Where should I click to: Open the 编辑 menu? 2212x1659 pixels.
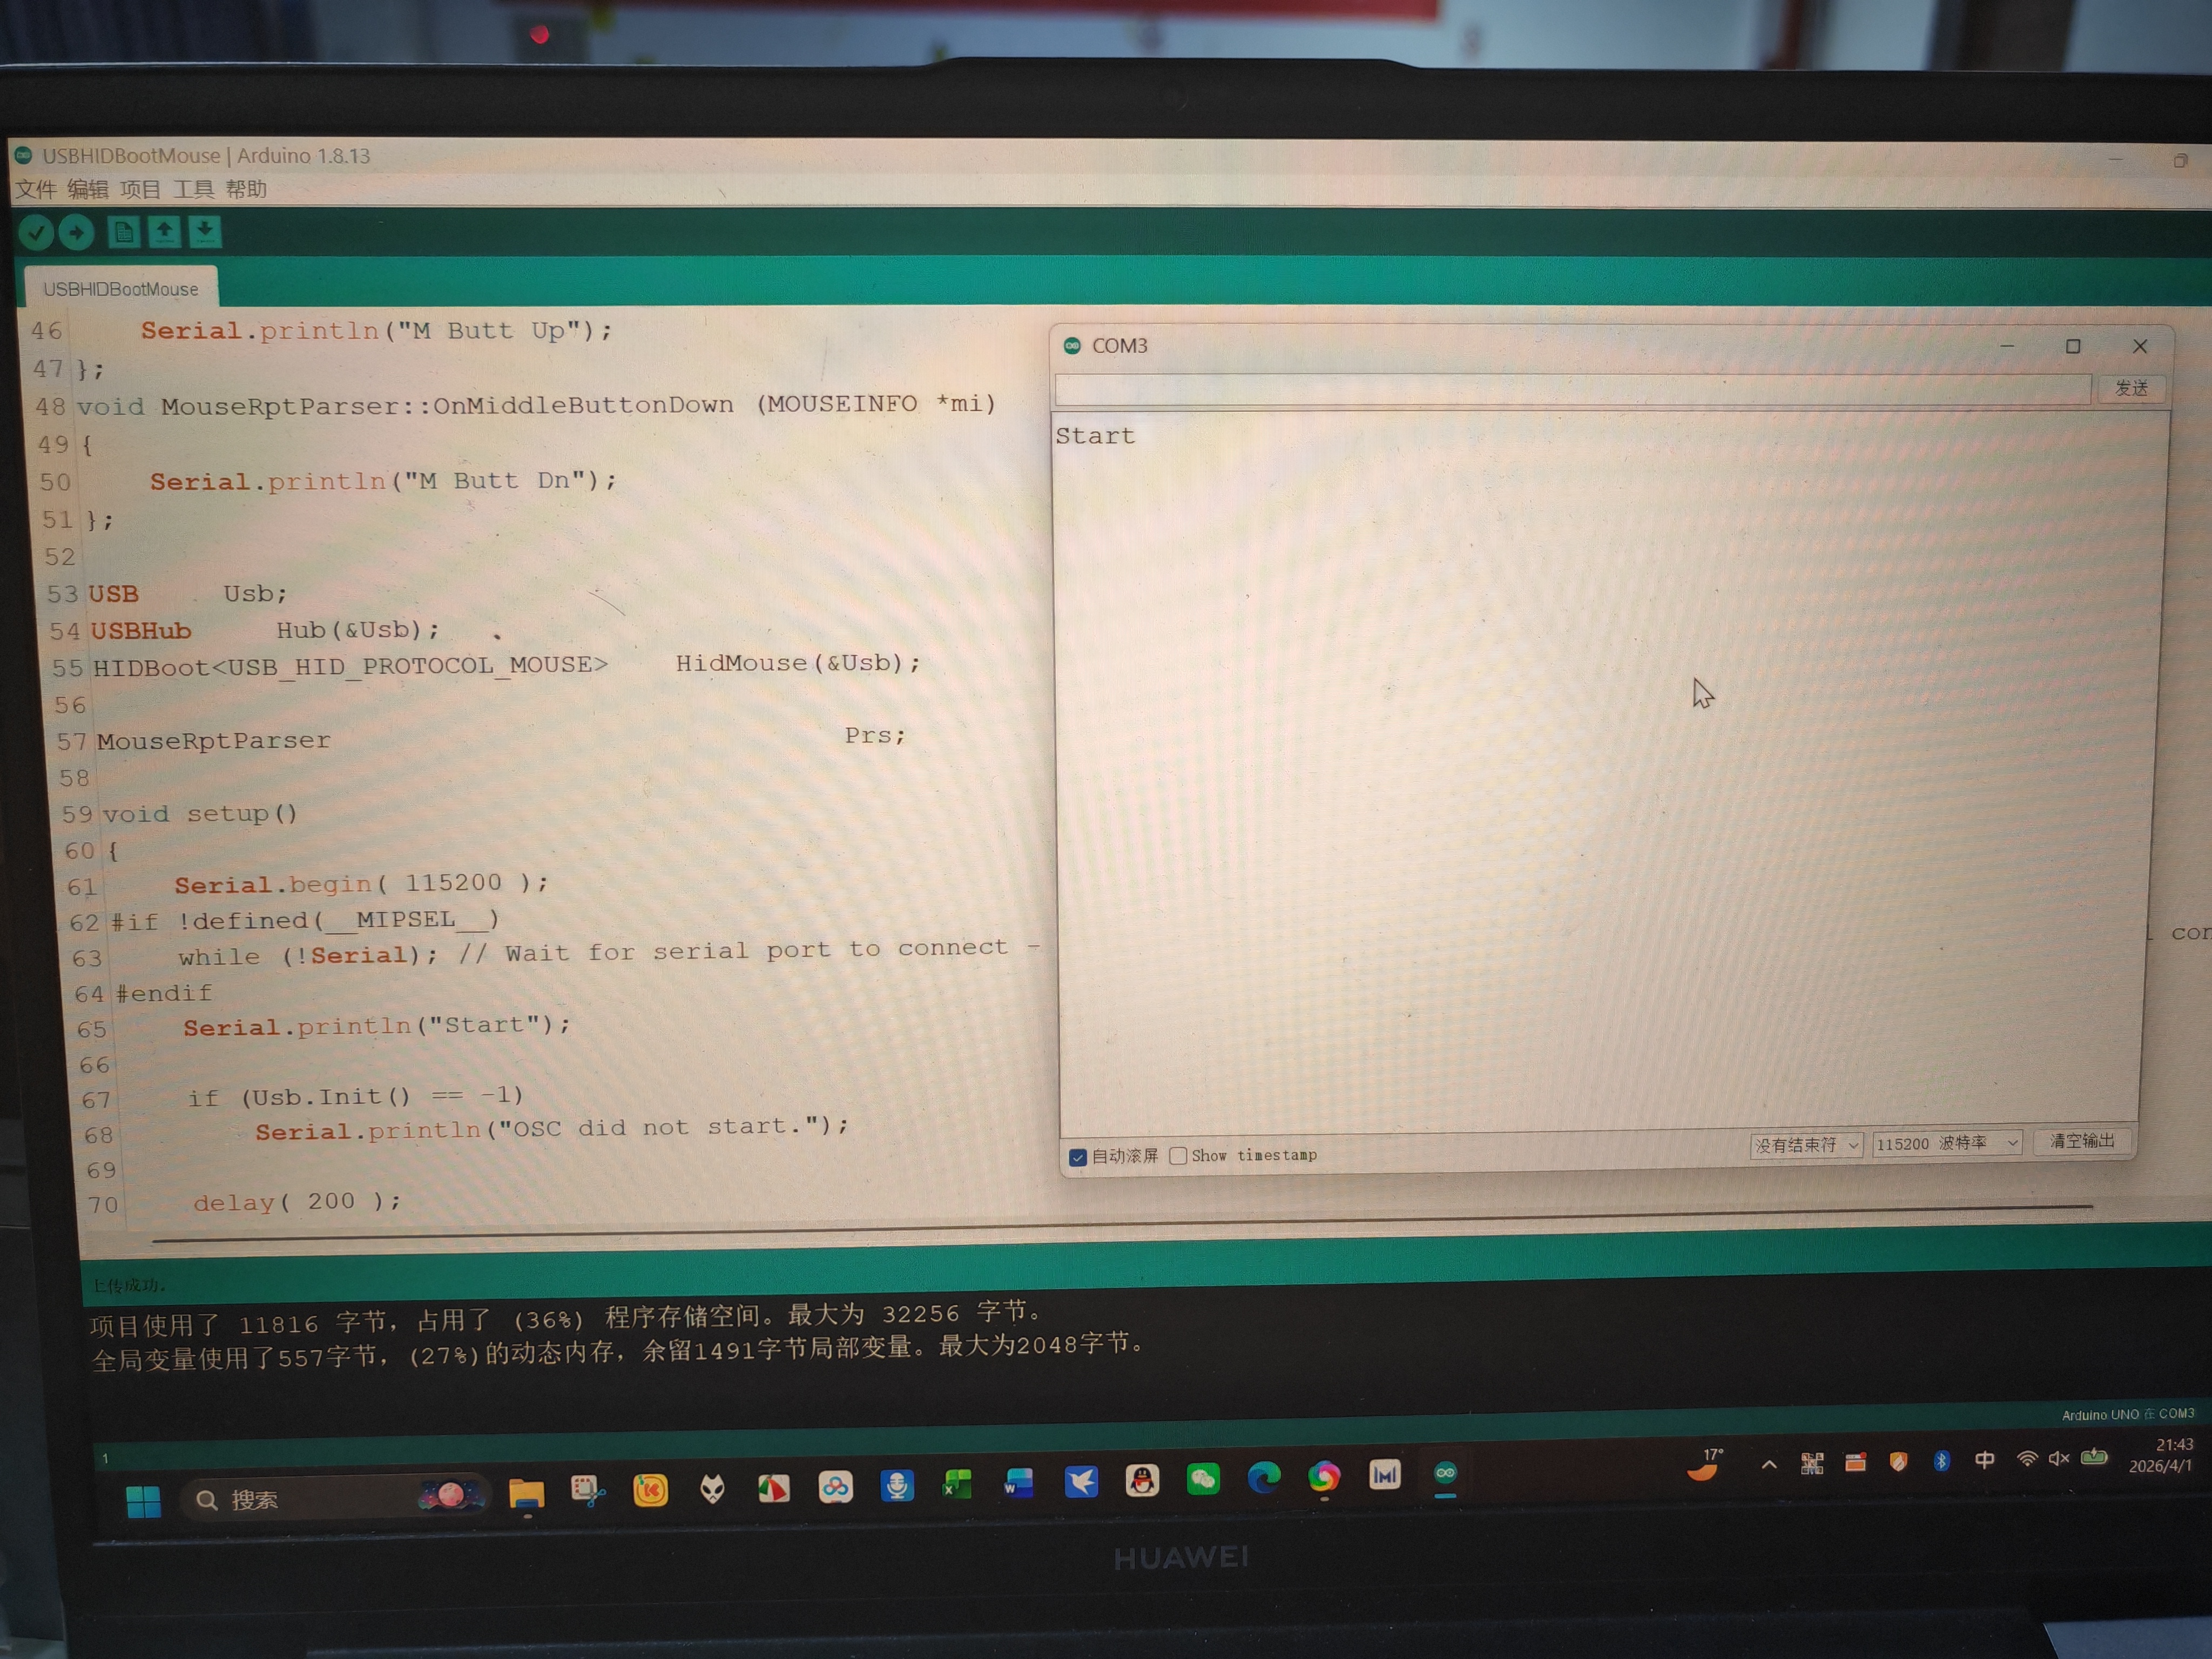pyautogui.click(x=88, y=190)
